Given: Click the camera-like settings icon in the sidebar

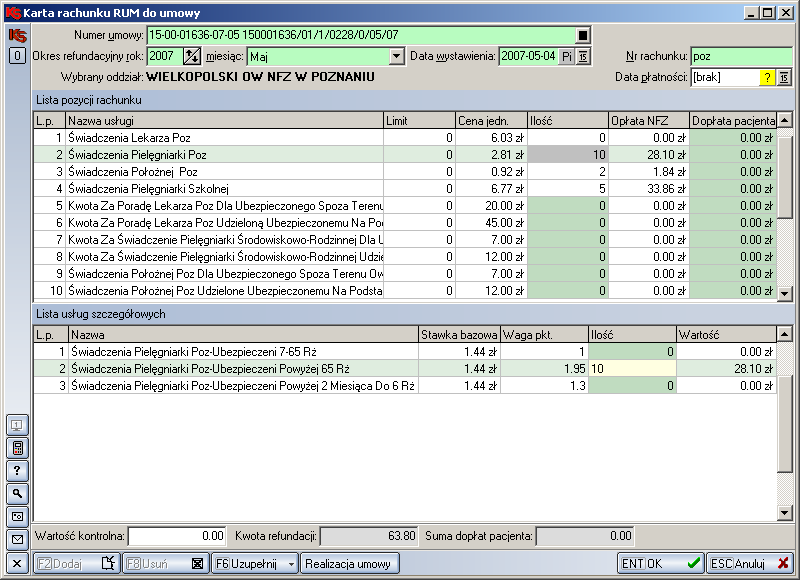Looking at the screenshot, I should [17, 516].
